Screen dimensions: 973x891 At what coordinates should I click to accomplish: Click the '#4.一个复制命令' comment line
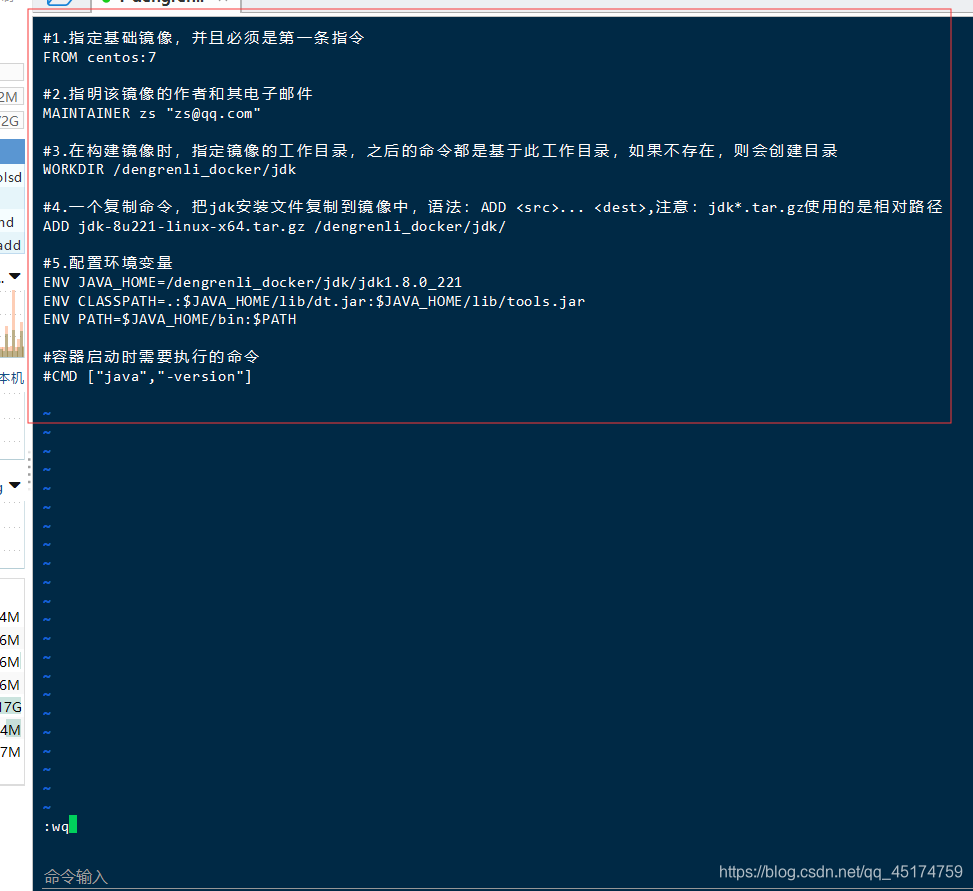click(x=493, y=207)
